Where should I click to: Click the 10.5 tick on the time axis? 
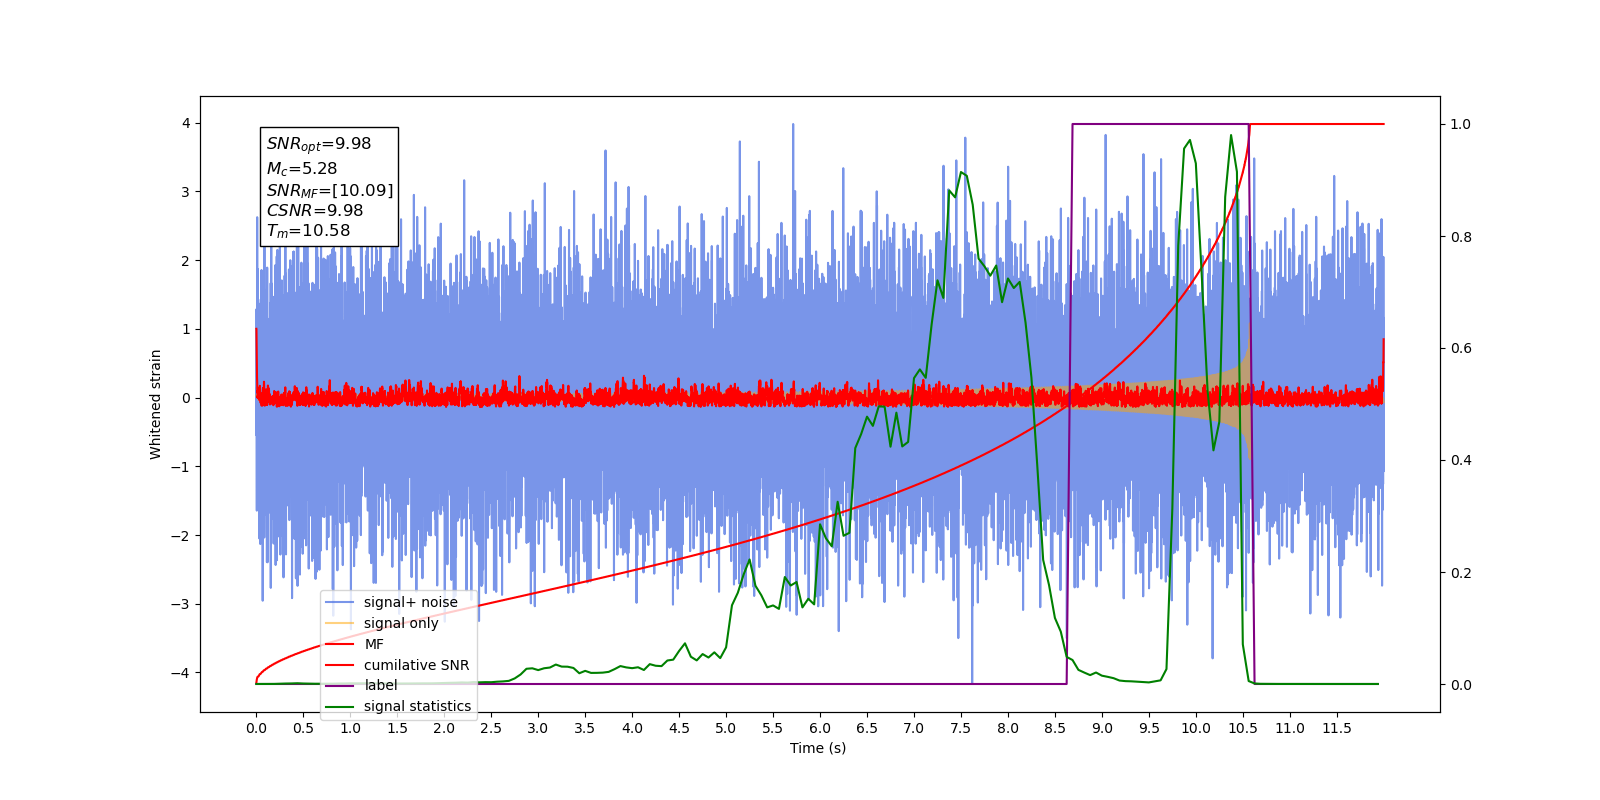[1243, 728]
